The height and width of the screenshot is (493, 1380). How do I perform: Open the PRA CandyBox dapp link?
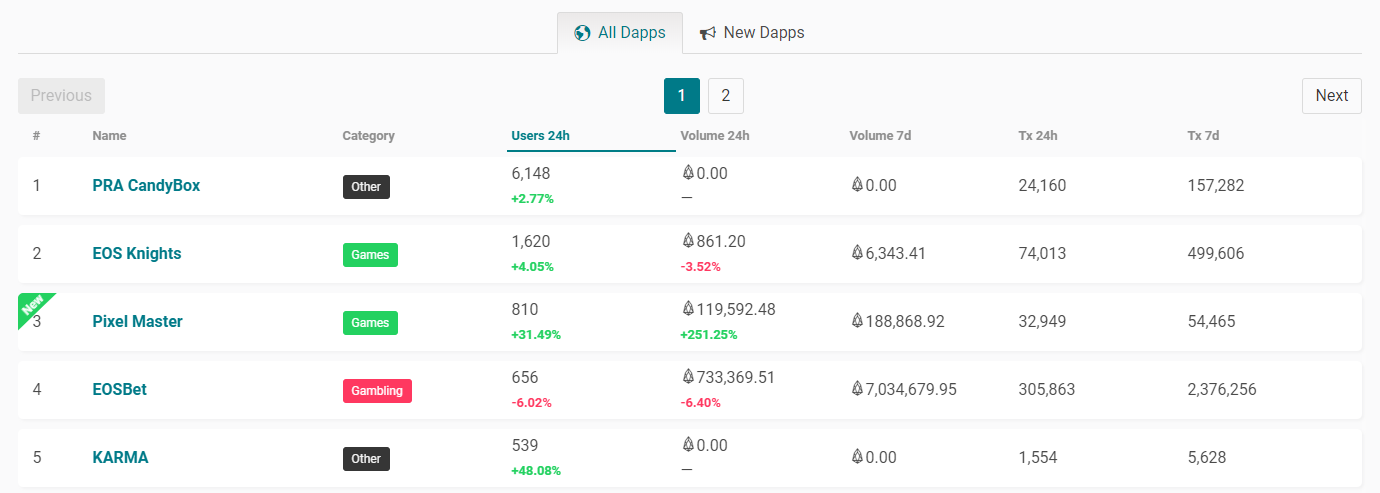tap(146, 186)
